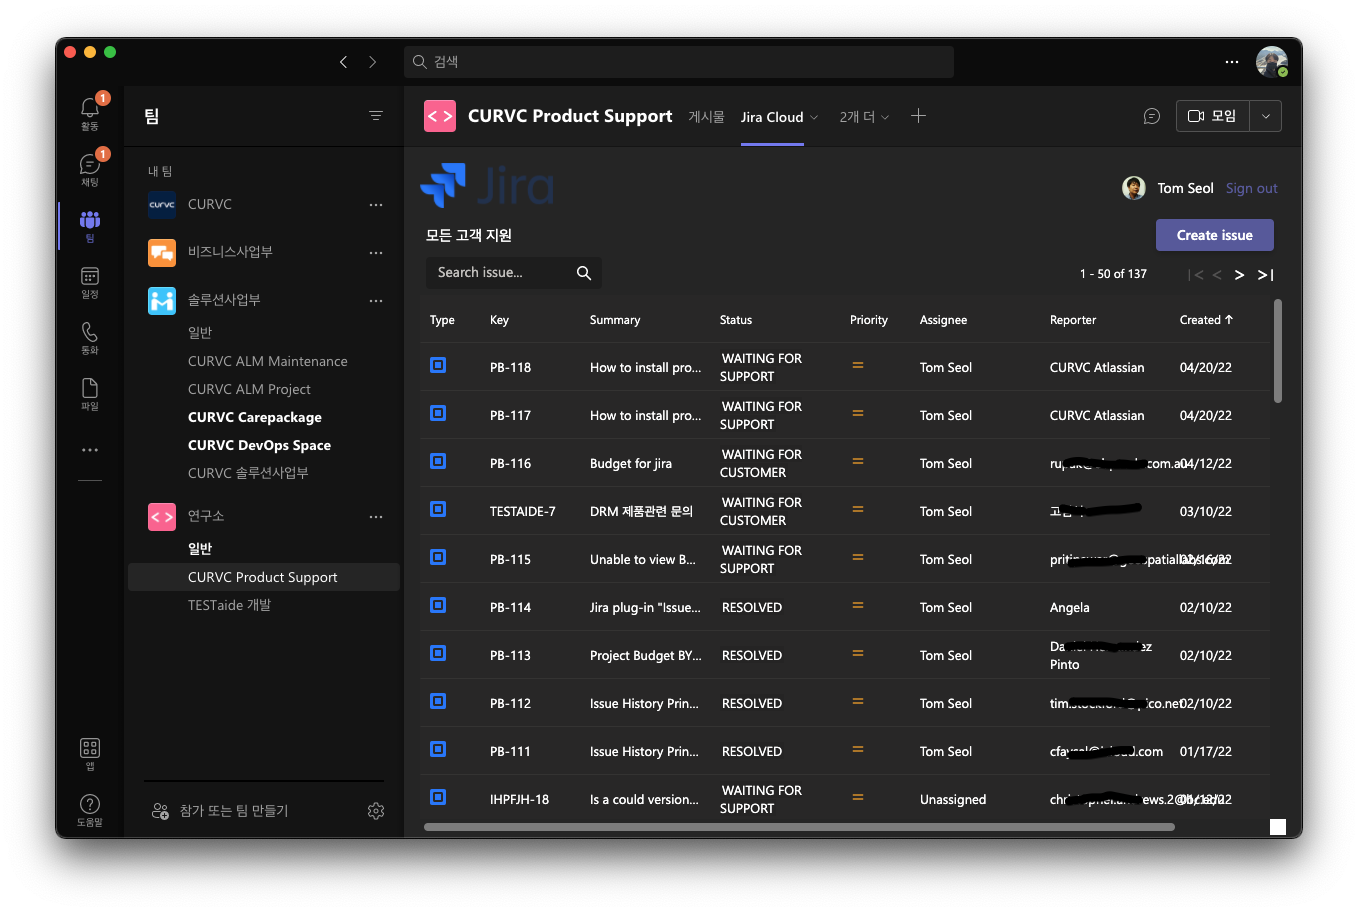The height and width of the screenshot is (912, 1358).
Task: Expand the 2개 더 tabs dropdown
Action: (x=885, y=117)
